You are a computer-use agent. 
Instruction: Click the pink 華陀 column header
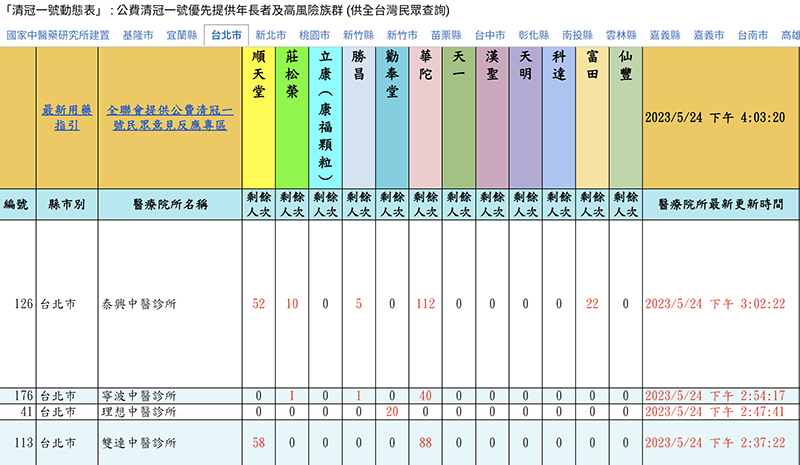[x=426, y=117]
